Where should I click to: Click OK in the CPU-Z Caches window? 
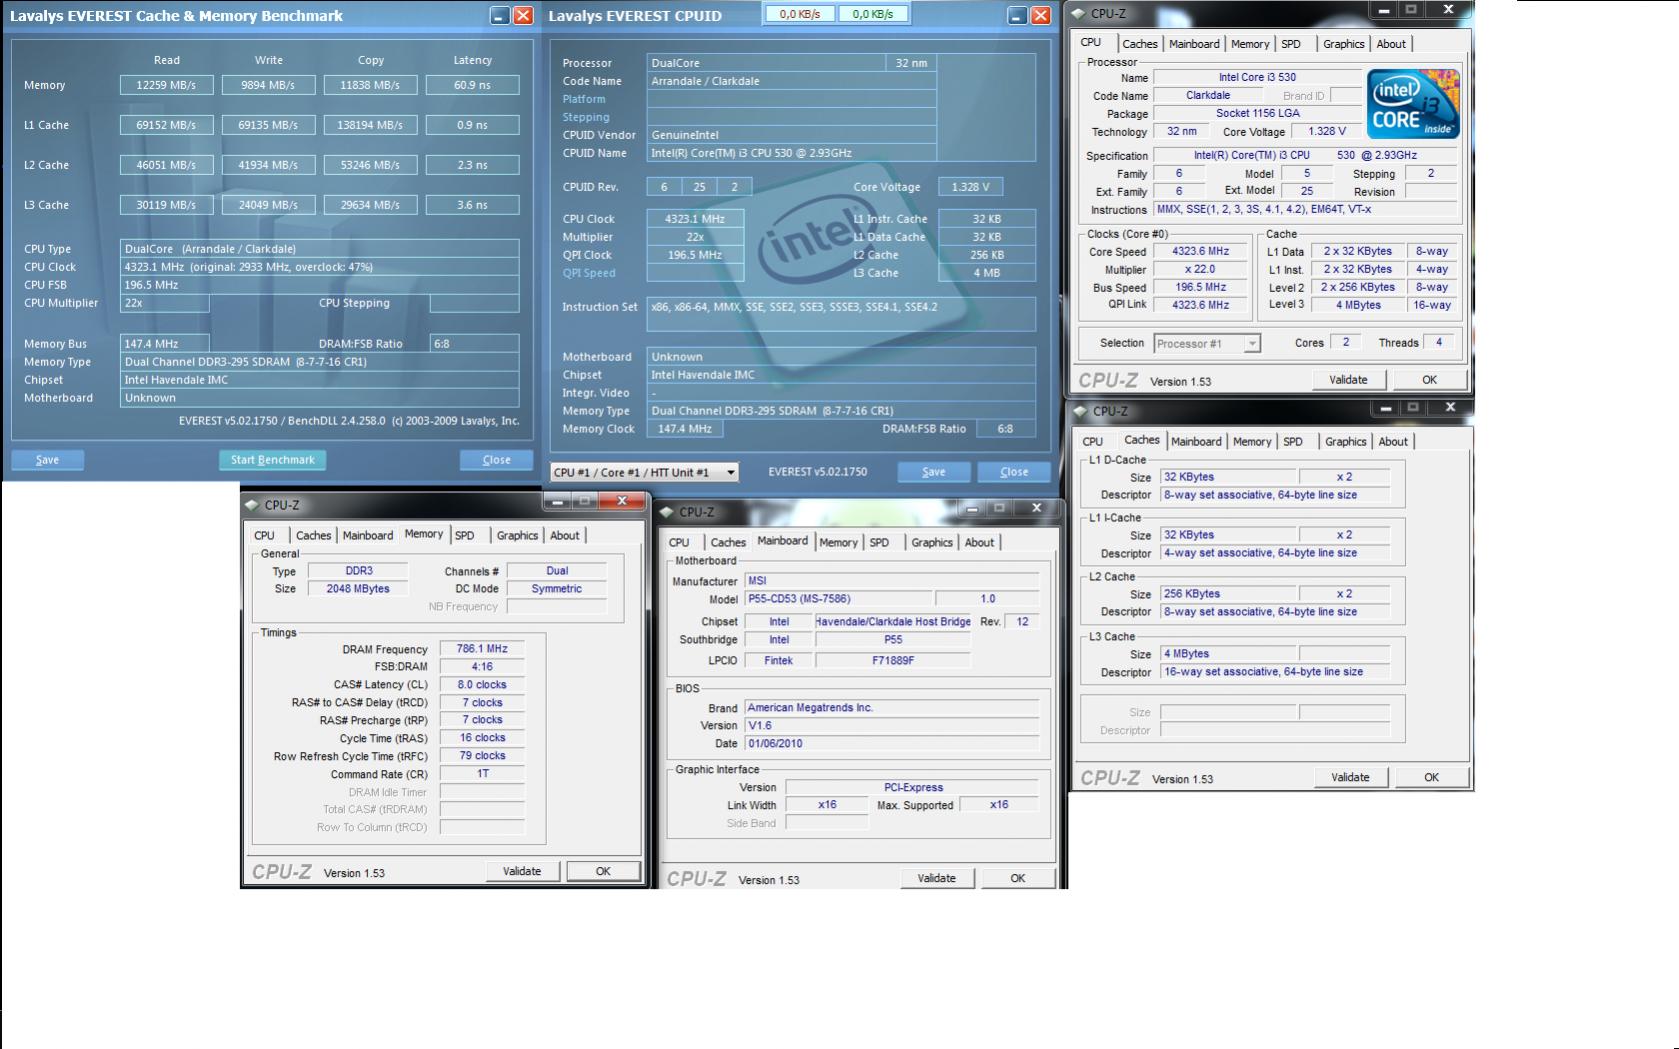(1432, 777)
